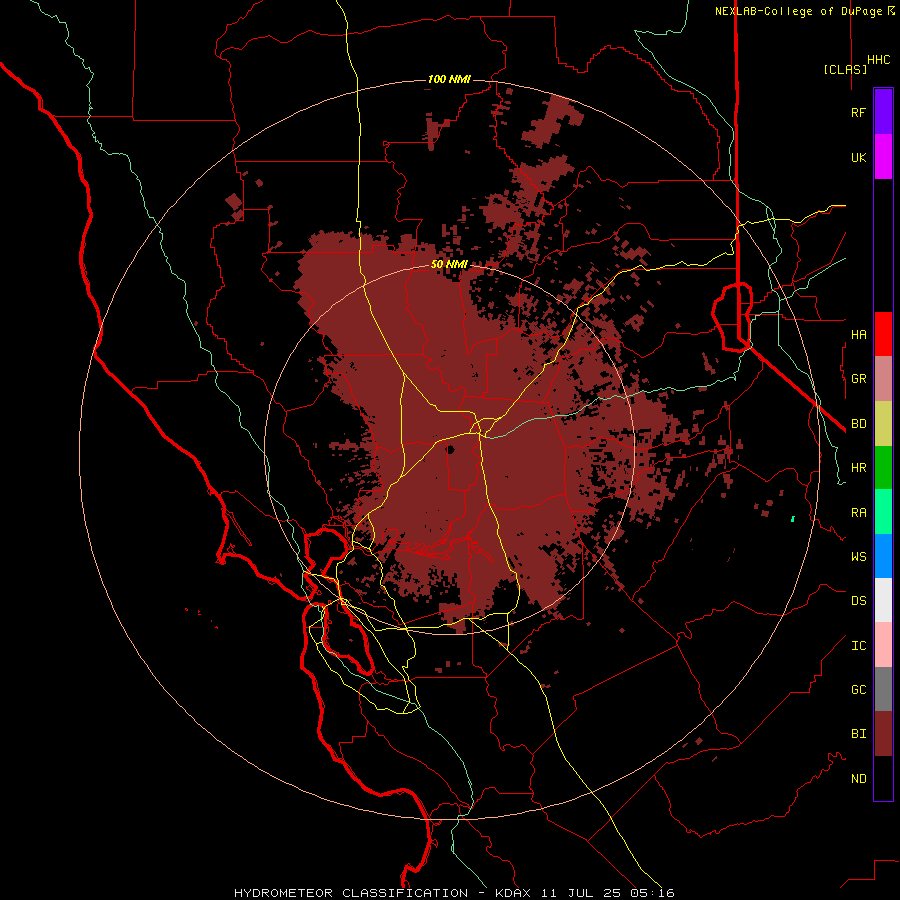Click the GR legend label

coord(858,379)
